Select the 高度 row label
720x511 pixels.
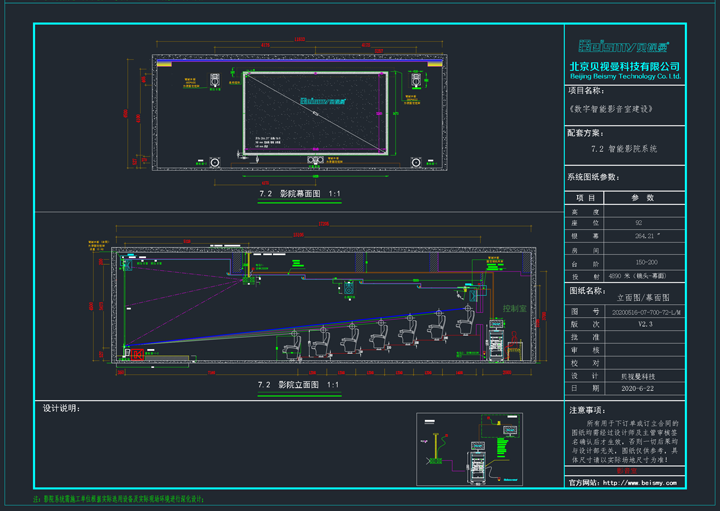pos(585,212)
